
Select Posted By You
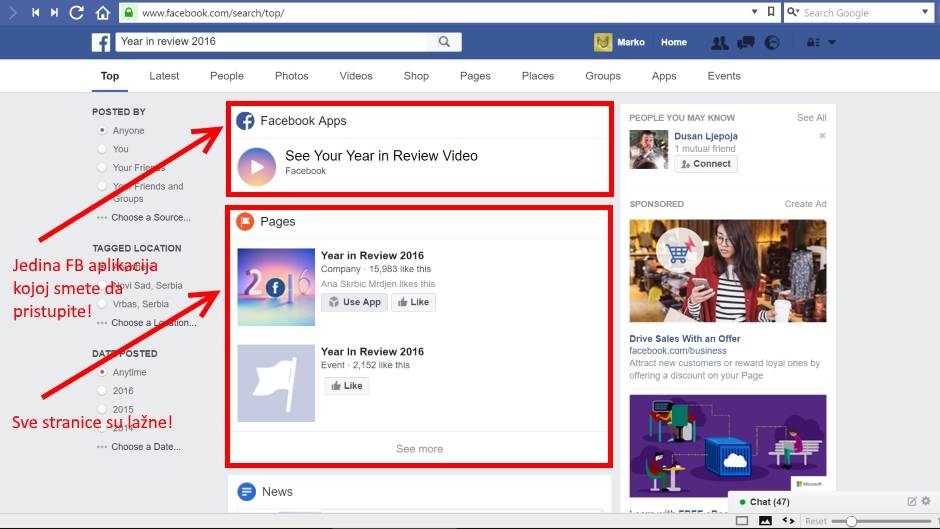click(103, 149)
